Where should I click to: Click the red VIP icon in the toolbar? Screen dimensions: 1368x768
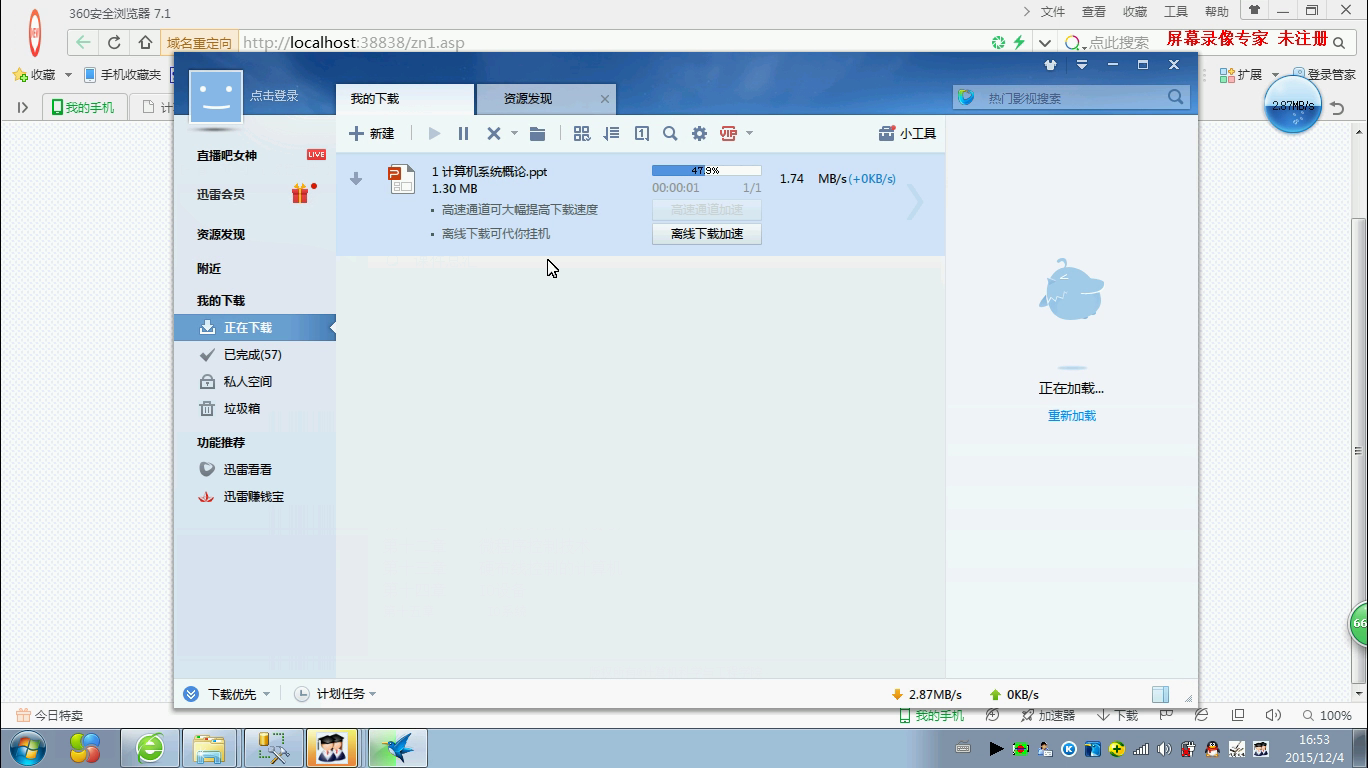click(728, 133)
